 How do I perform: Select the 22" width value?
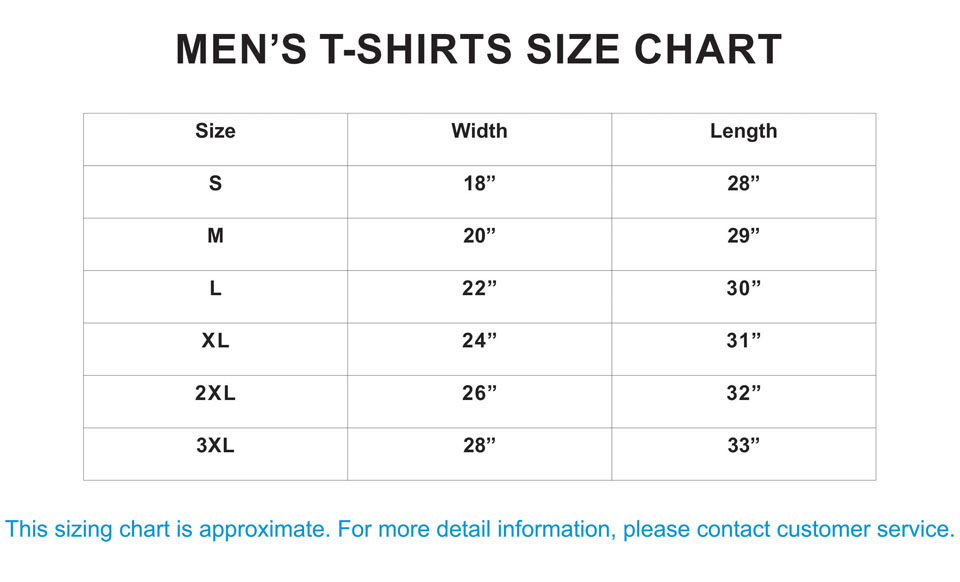pyautogui.click(x=479, y=289)
